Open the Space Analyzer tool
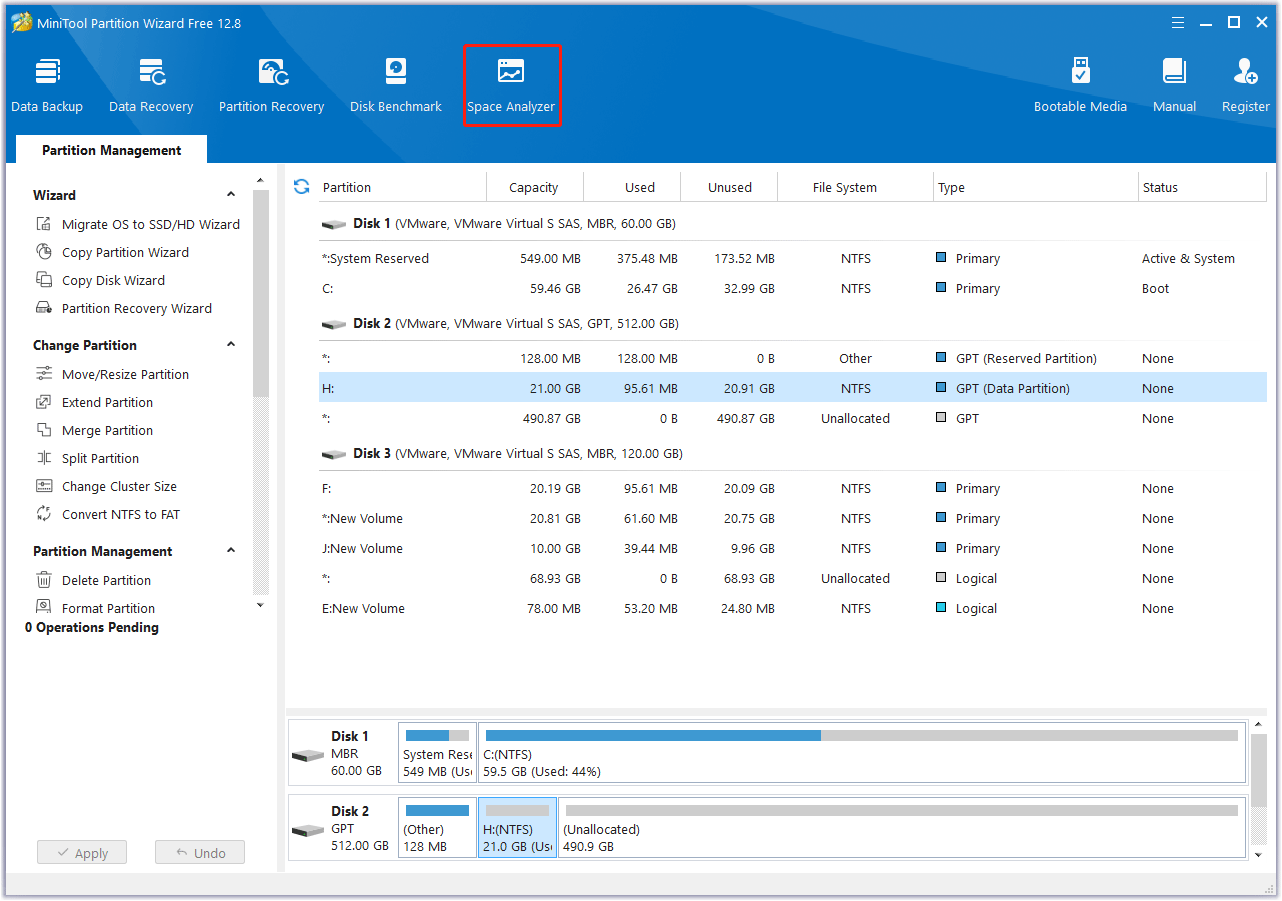 511,86
